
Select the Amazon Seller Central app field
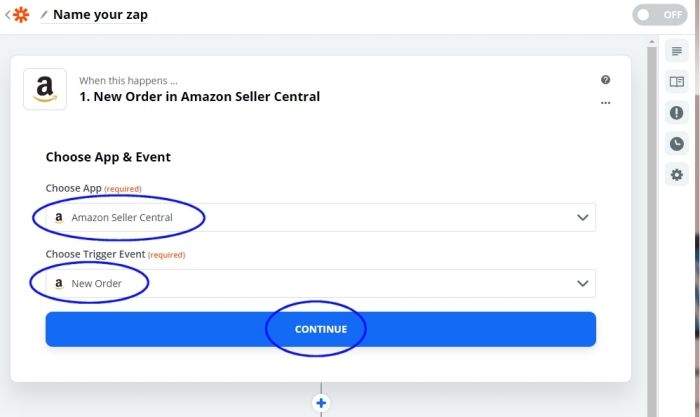tap(321, 217)
